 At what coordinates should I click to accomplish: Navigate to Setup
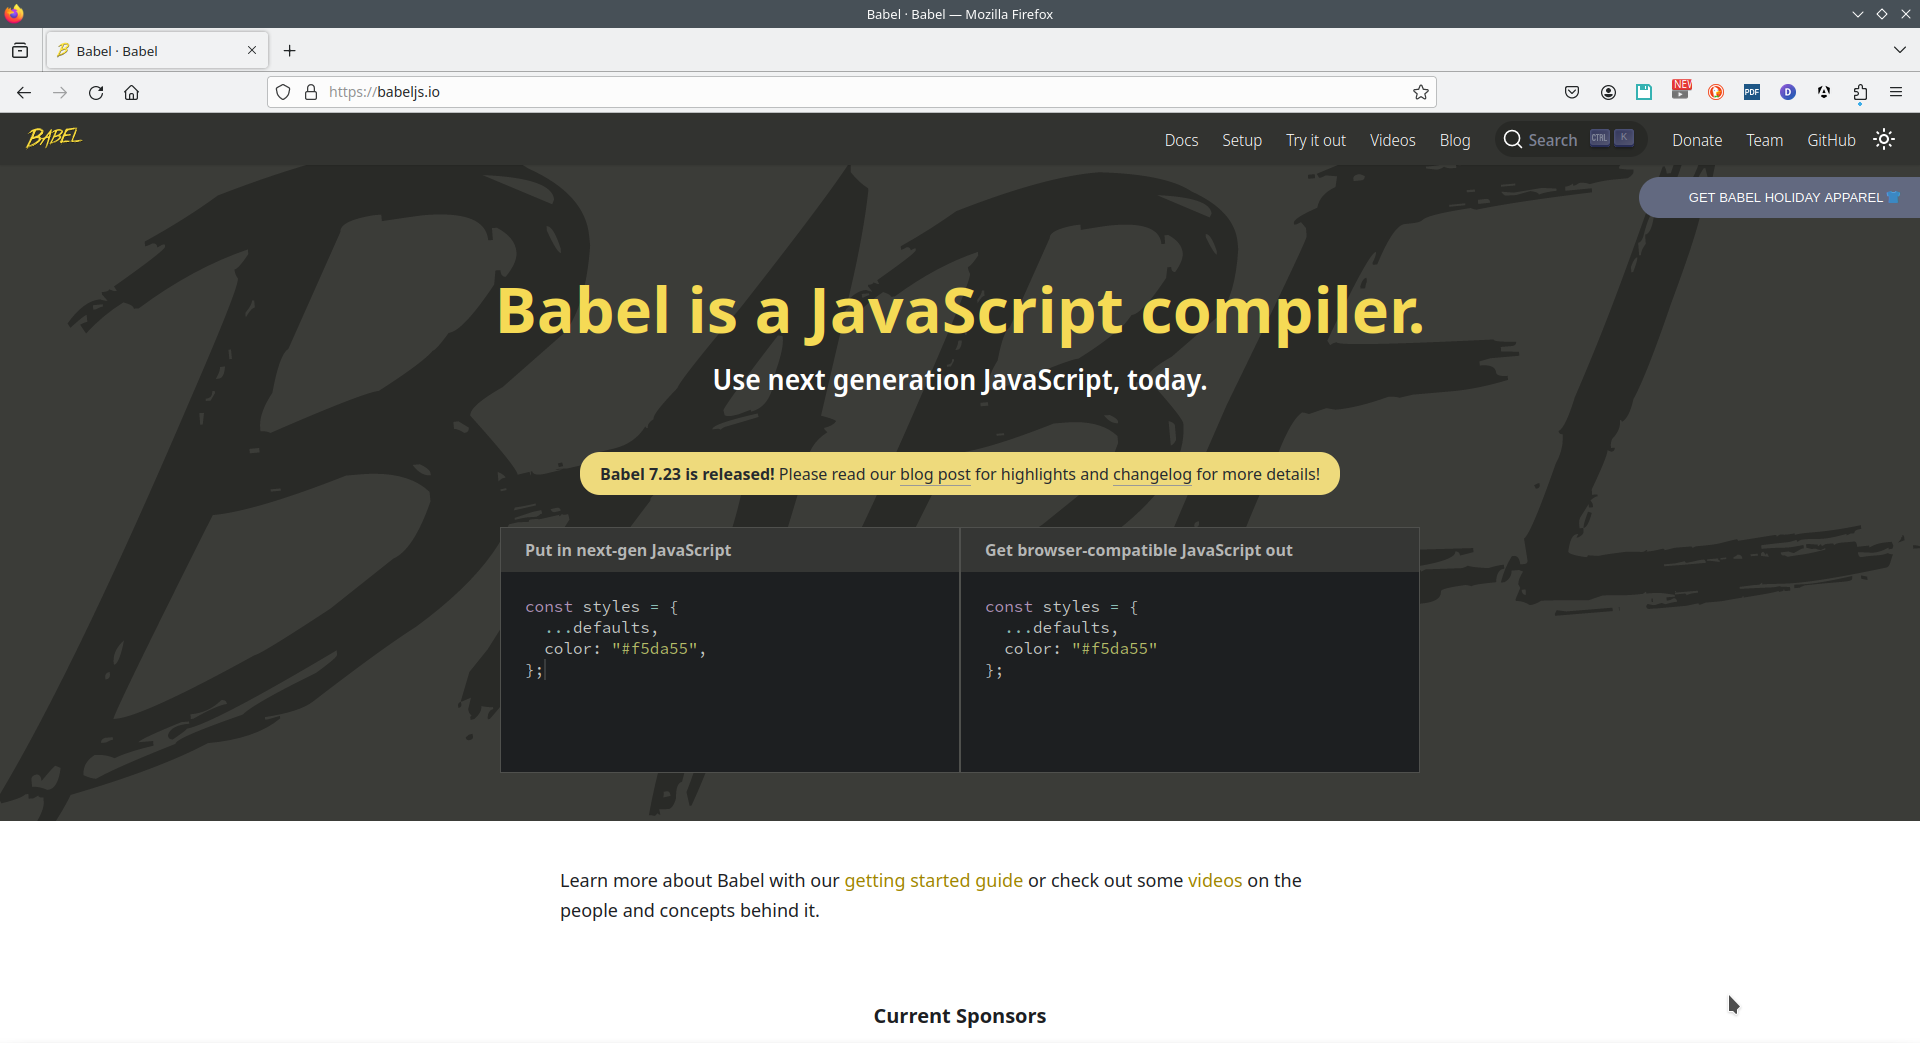1242,140
